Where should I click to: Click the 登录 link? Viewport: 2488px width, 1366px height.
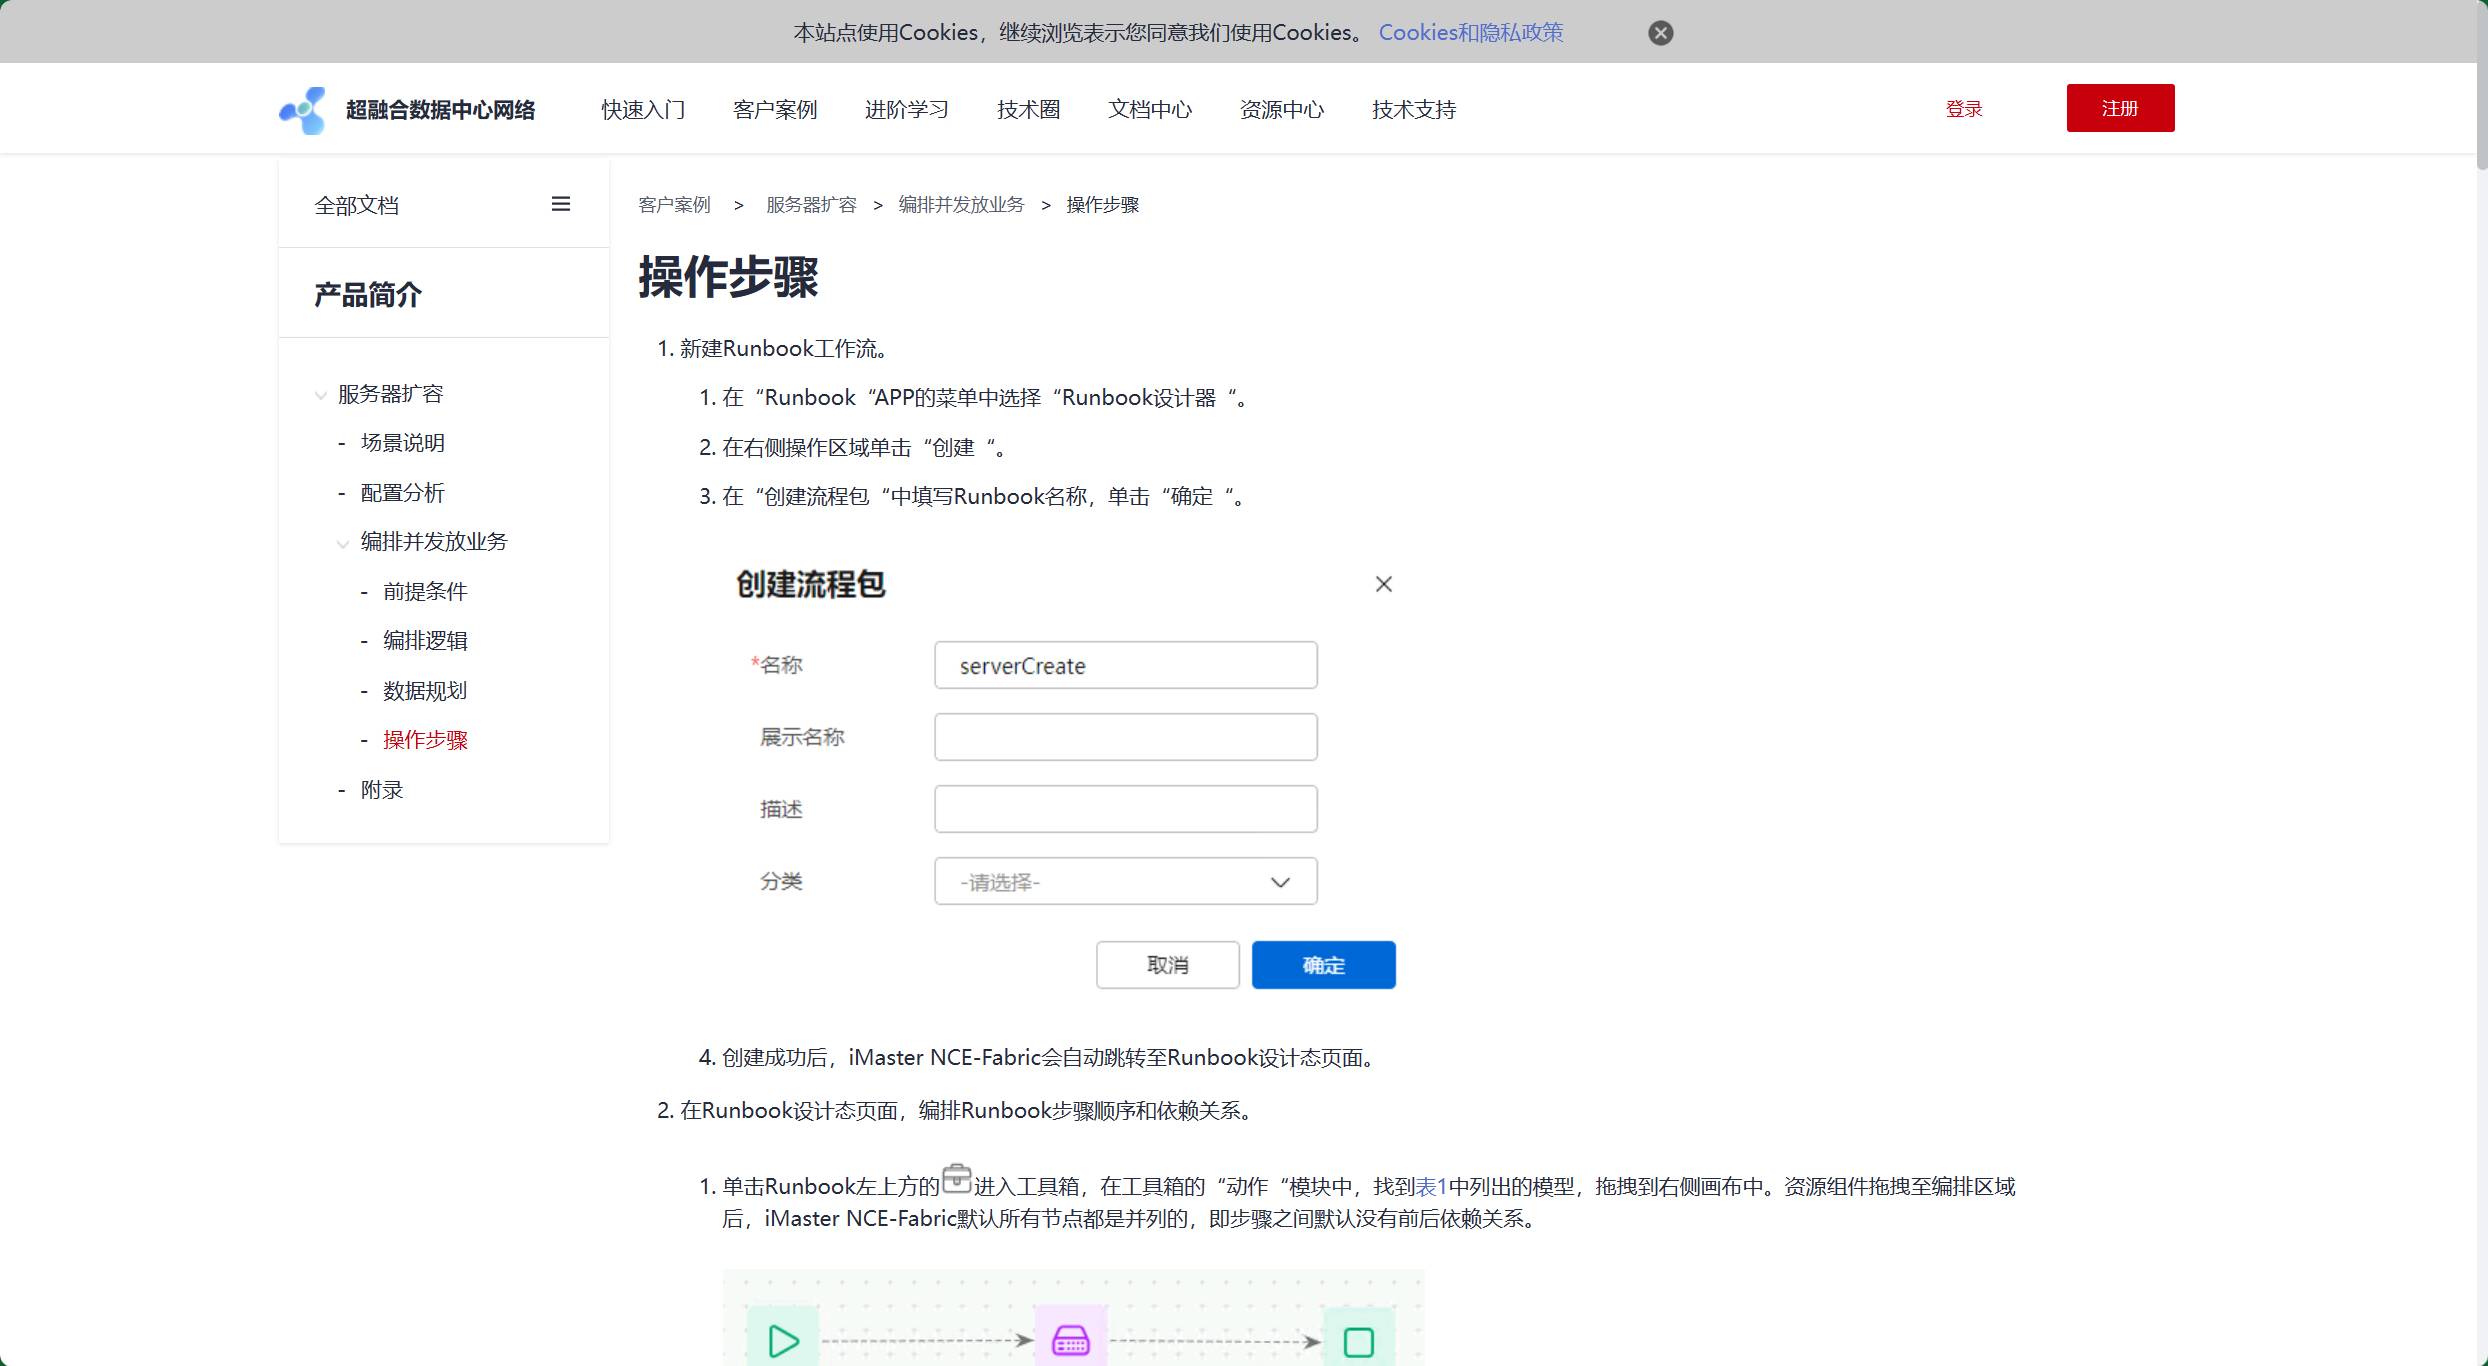(1964, 109)
